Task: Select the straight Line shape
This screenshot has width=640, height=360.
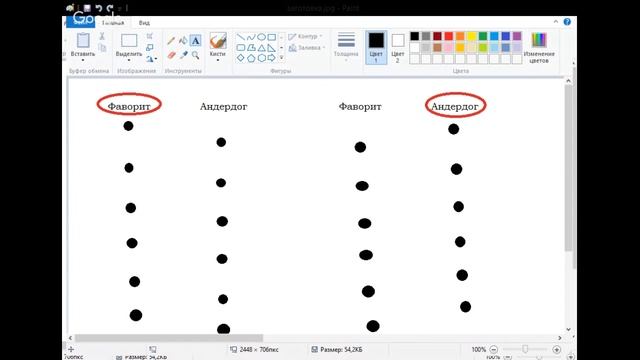Action: point(241,37)
